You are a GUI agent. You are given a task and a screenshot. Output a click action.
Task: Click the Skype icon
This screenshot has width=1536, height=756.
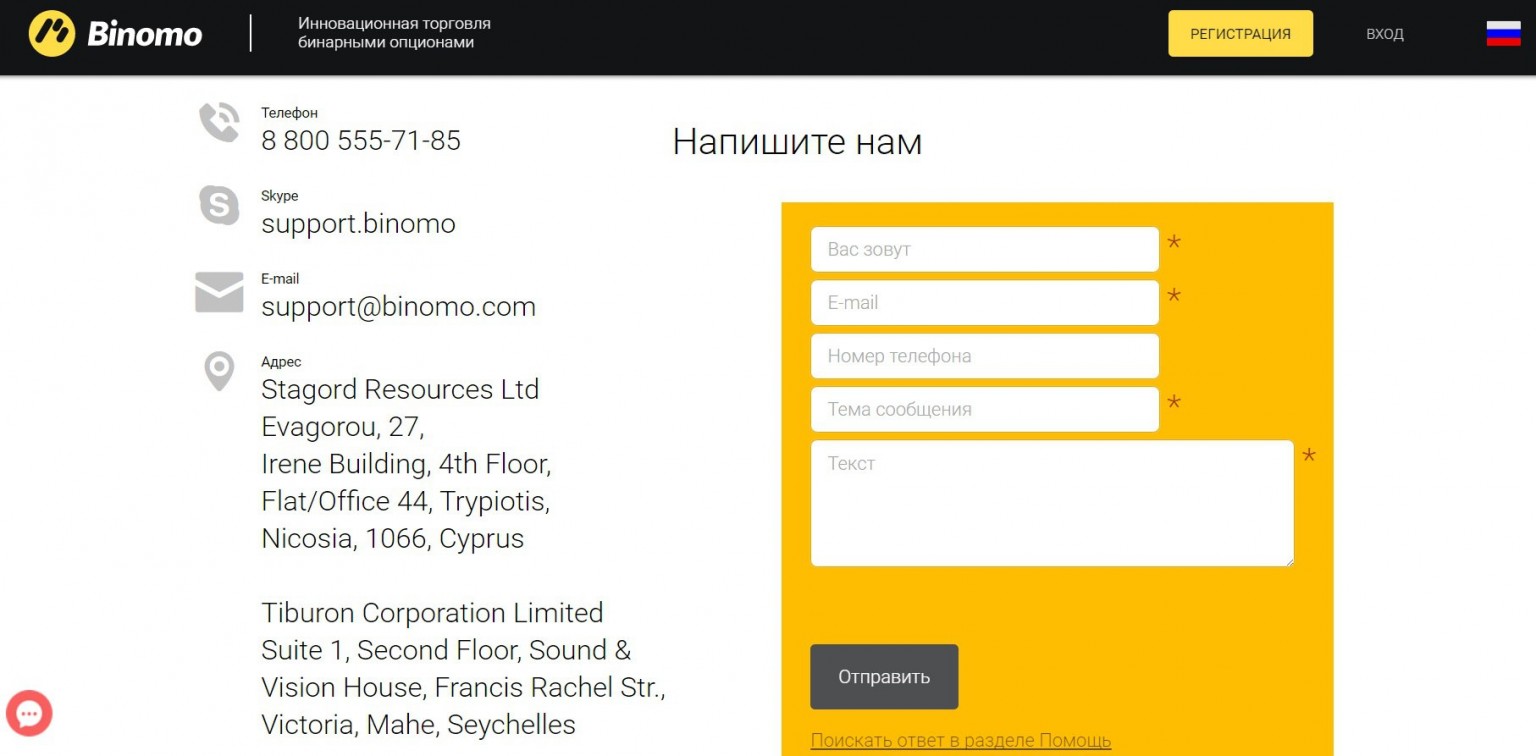pyautogui.click(x=219, y=205)
